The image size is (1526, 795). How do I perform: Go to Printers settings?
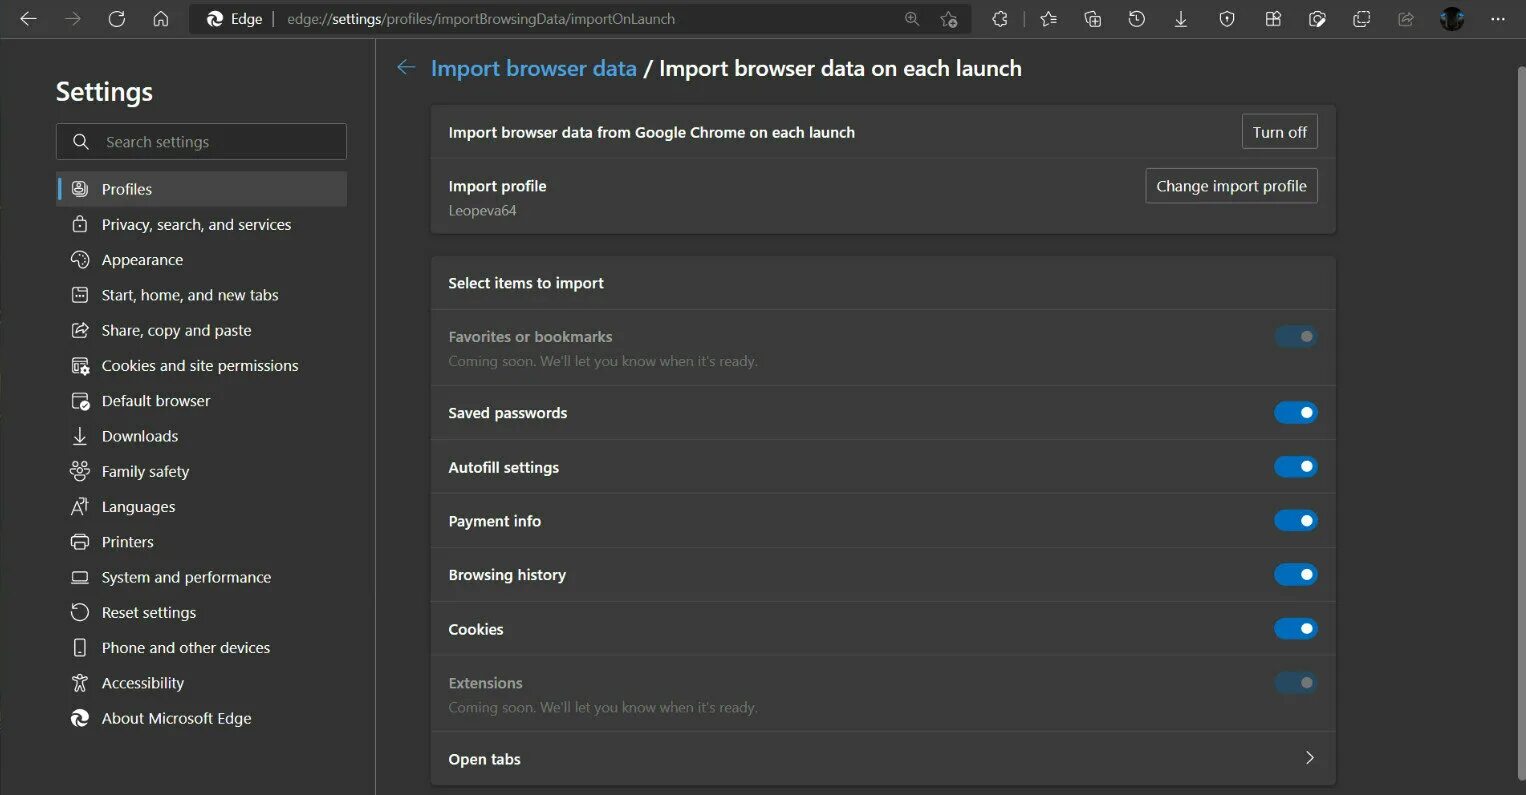(x=202, y=542)
